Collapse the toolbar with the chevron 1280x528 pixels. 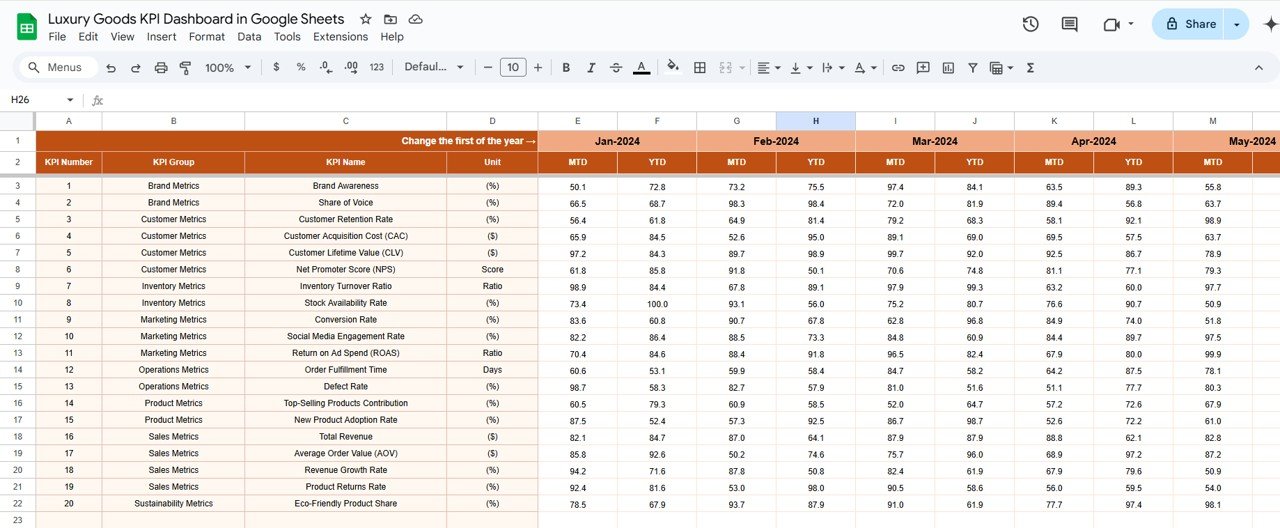[1259, 67]
